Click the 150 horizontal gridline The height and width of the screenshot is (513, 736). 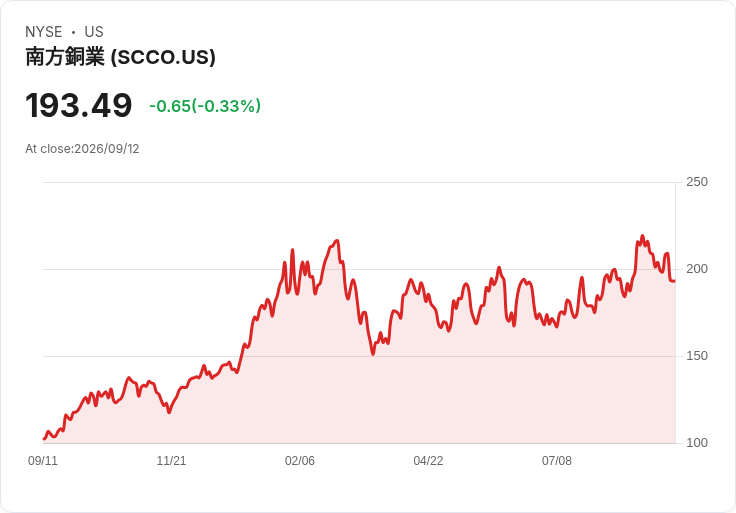359,356
